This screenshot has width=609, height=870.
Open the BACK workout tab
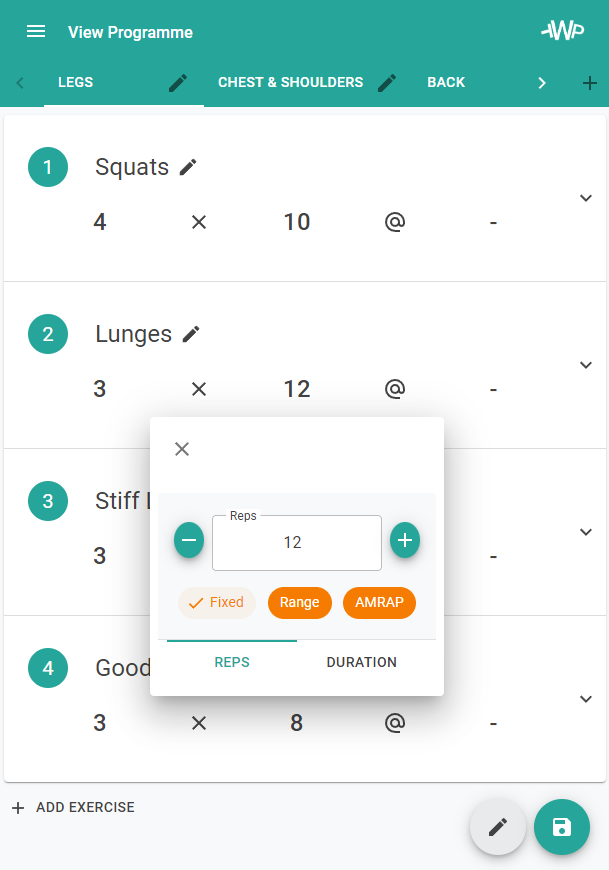click(446, 82)
